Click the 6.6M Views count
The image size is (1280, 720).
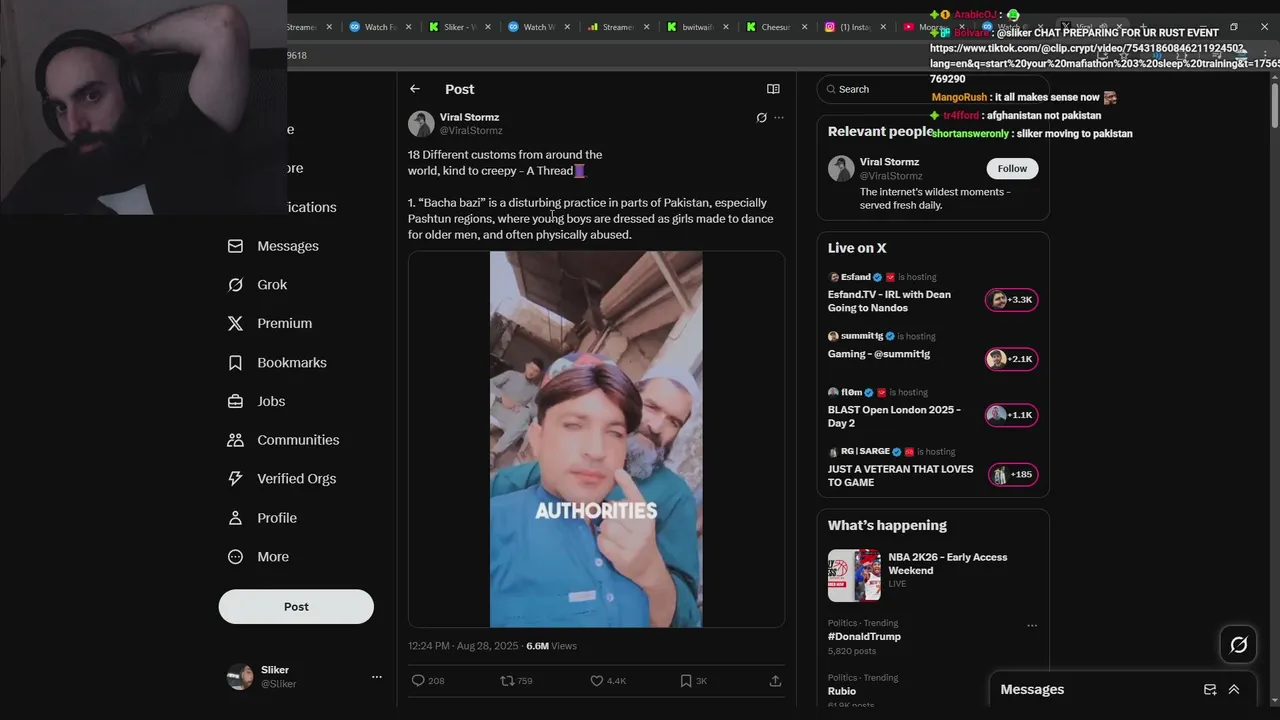coord(551,646)
